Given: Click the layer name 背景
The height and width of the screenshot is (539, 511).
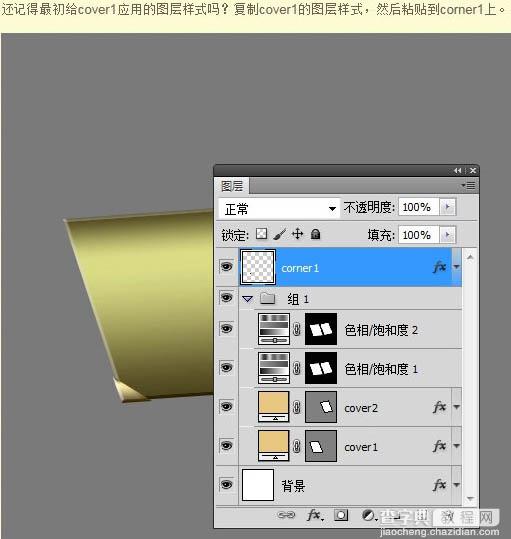Looking at the screenshot, I should 293,486.
